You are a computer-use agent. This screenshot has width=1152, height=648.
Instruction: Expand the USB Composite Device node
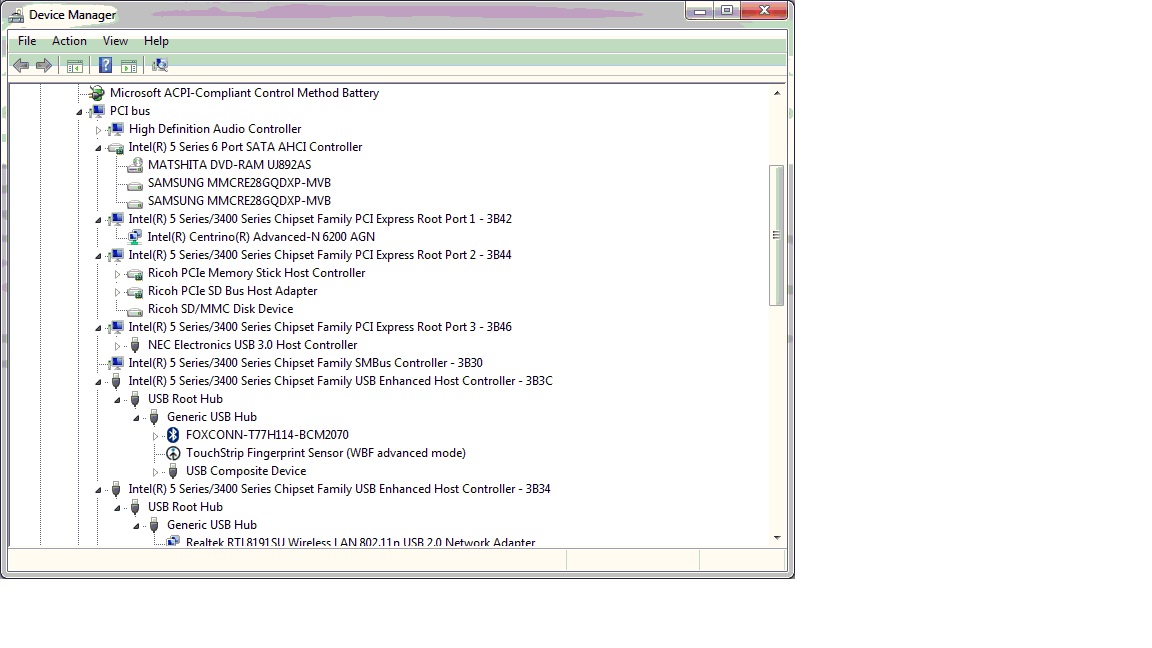[x=155, y=472]
